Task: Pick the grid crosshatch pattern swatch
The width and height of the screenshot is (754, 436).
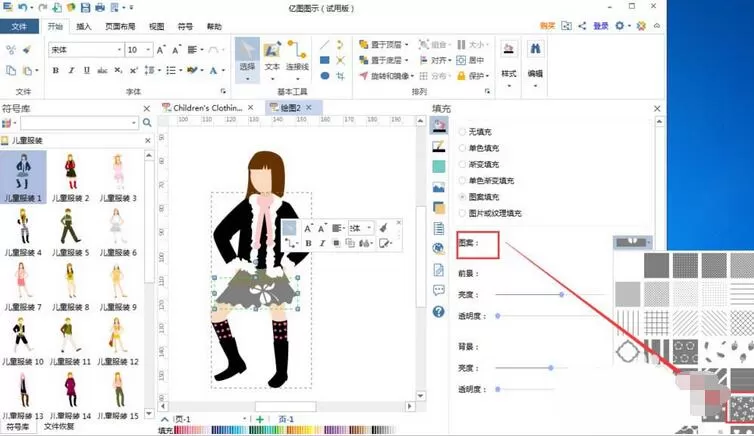Action: coord(656,322)
